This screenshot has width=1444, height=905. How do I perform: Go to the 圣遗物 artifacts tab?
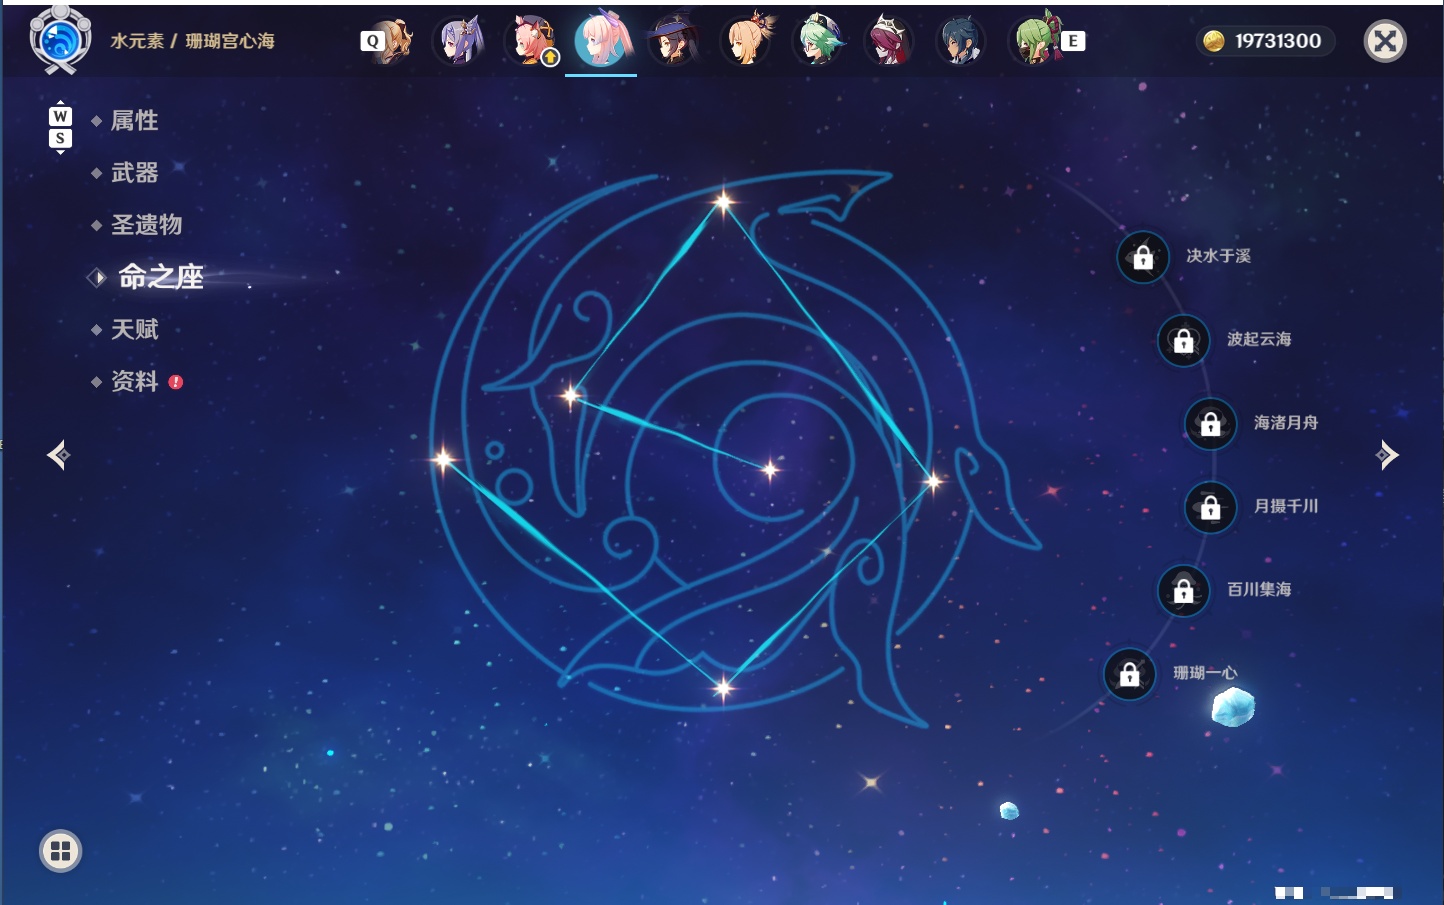coord(146,225)
